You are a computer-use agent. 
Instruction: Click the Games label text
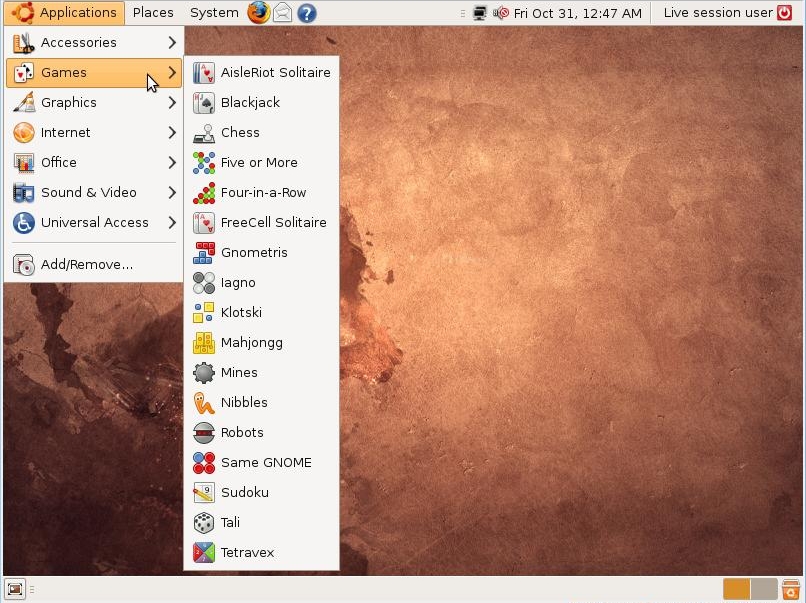click(x=64, y=72)
